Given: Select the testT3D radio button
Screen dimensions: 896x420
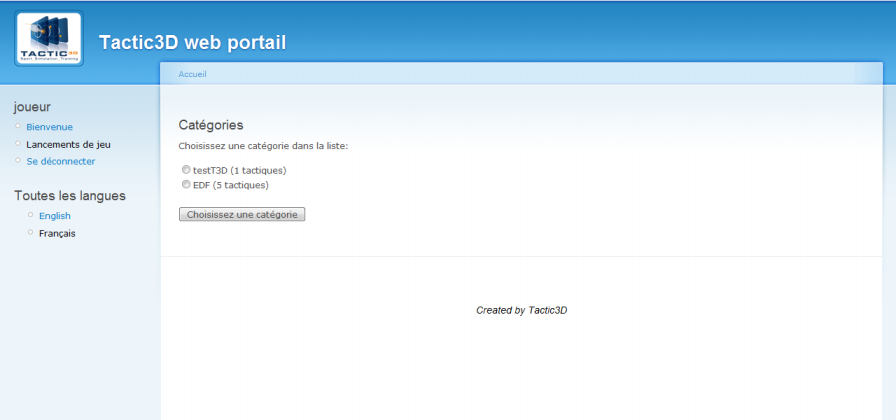Looking at the screenshot, I should tap(186, 170).
